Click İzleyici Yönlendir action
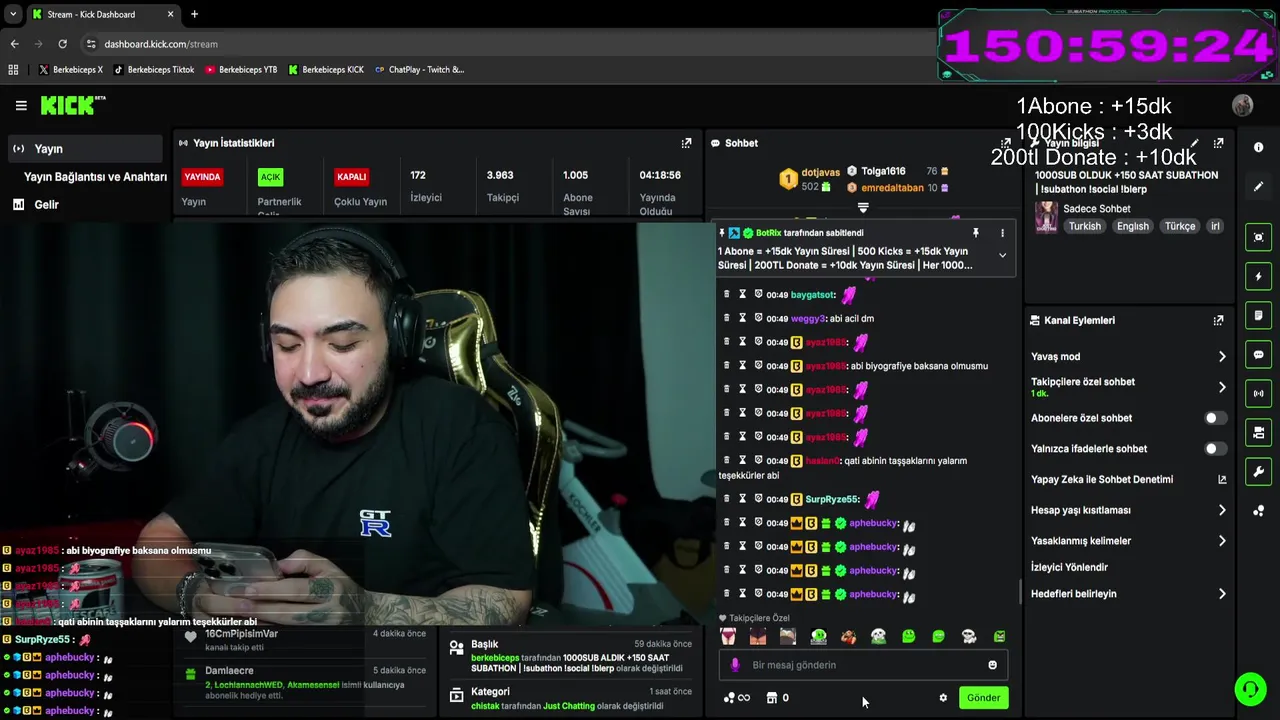The width and height of the screenshot is (1280, 720). coord(1070,567)
